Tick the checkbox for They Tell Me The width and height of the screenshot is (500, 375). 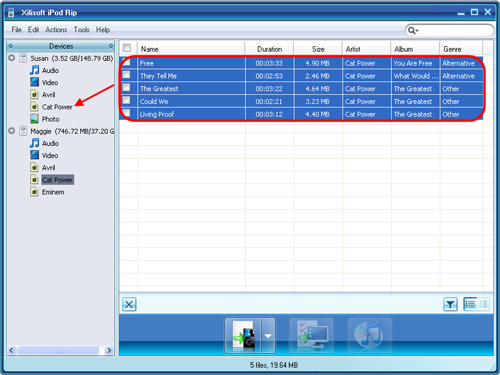pyautogui.click(x=126, y=75)
